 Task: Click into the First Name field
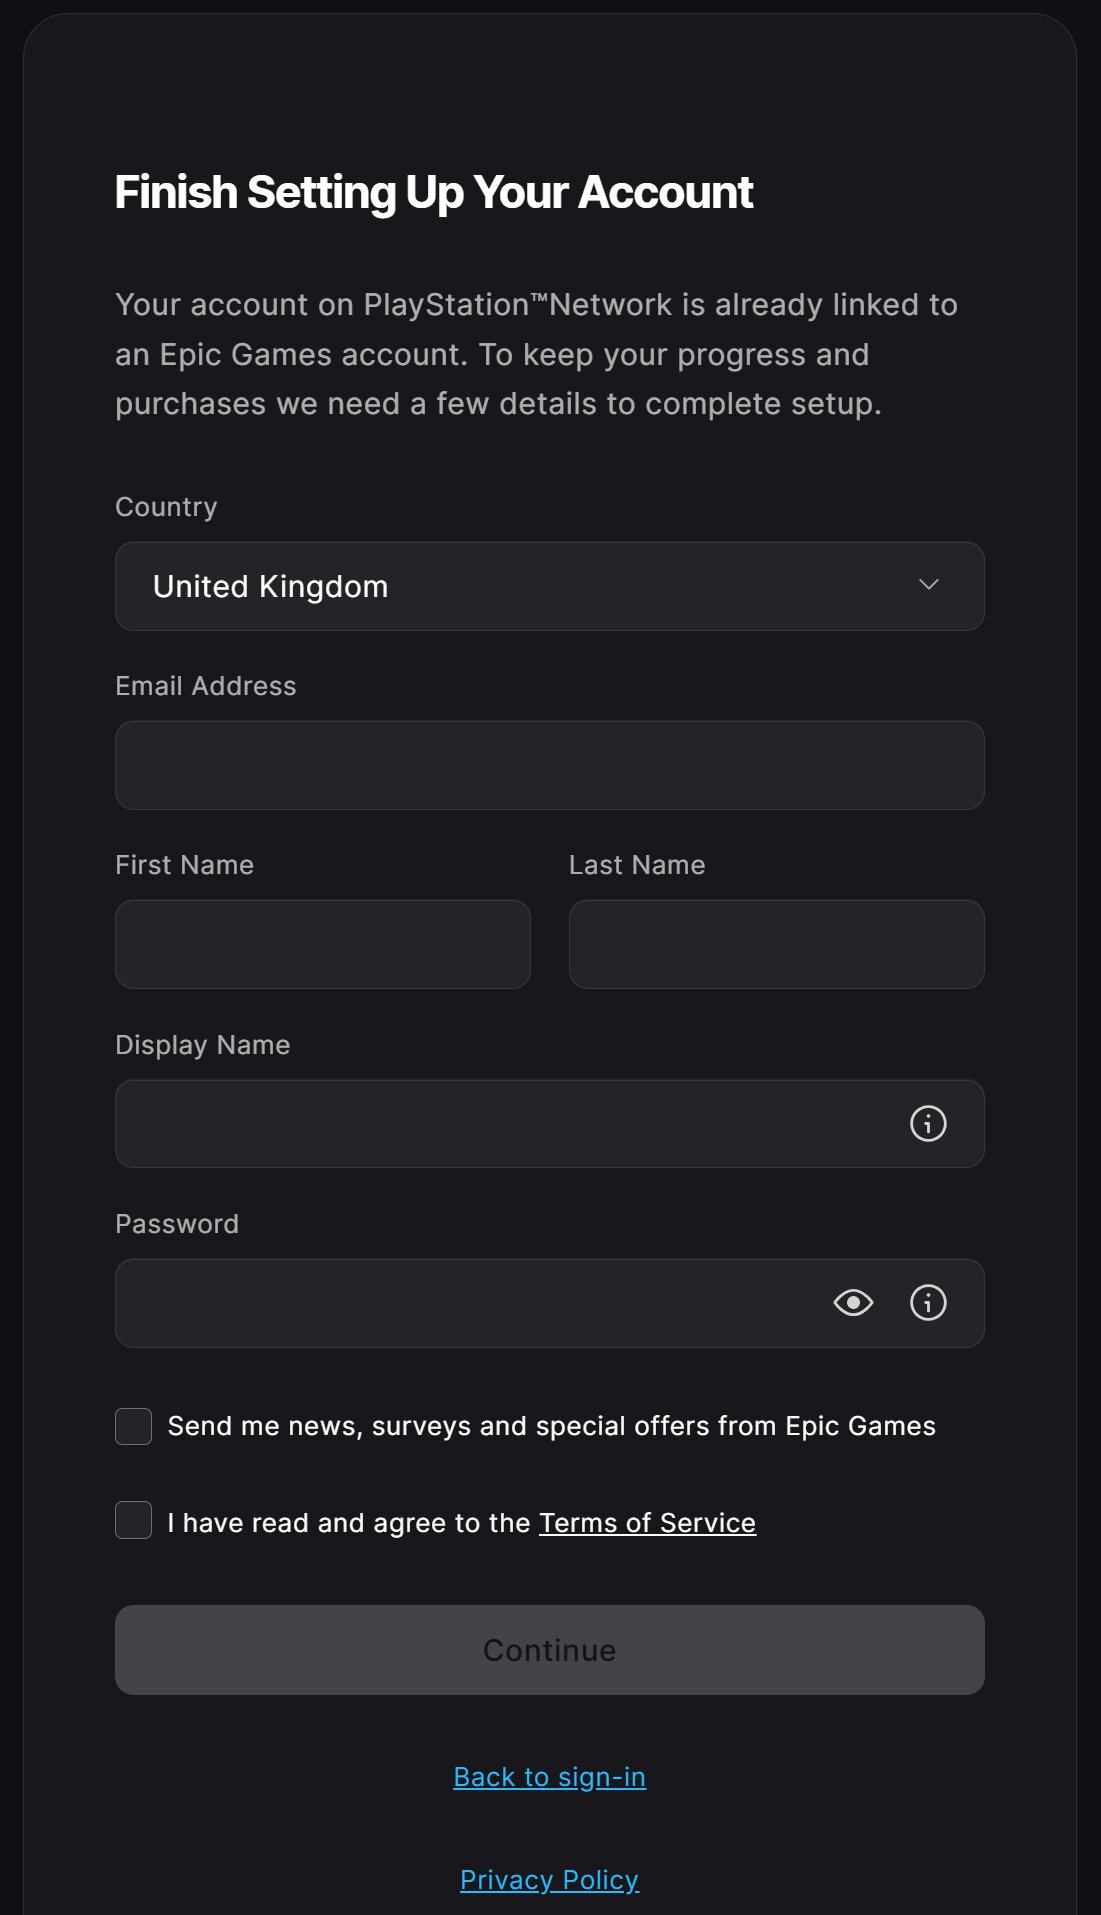click(322, 944)
